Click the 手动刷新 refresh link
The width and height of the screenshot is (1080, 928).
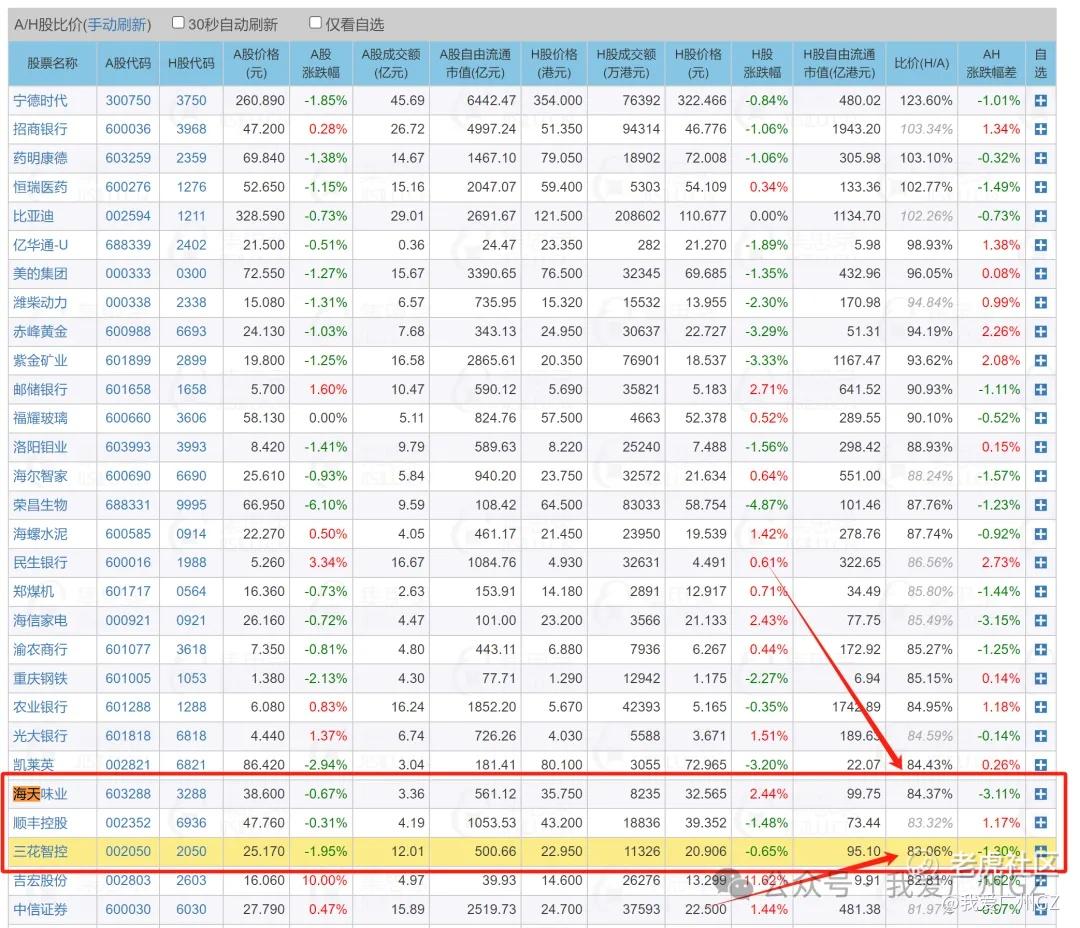[117, 25]
